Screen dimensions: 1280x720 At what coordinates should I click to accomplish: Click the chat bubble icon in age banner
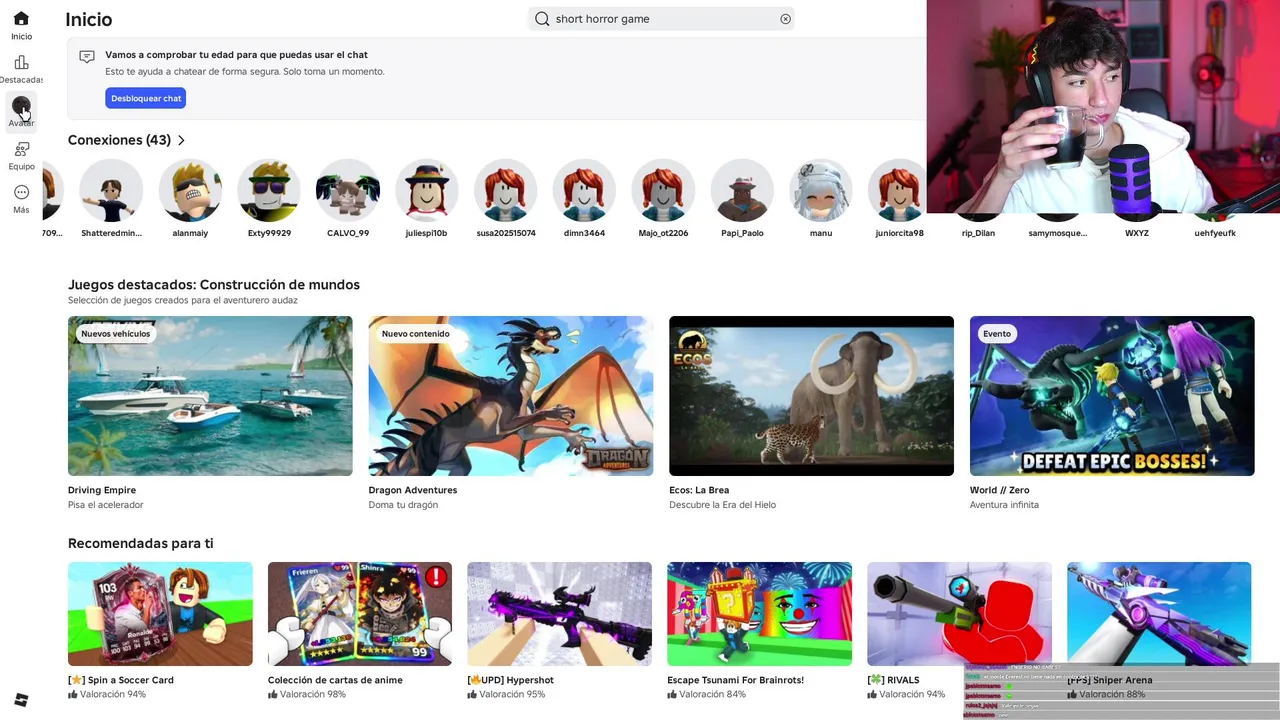(87, 57)
